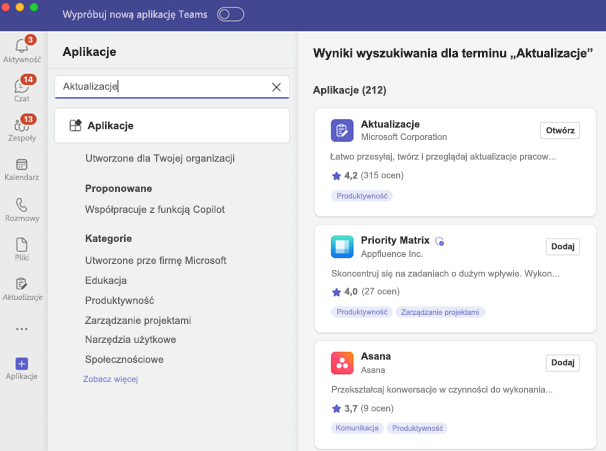Screen dimensions: 606x451
Task: Click the Appfluence Inc. publisher text
Action: (x=392, y=254)
